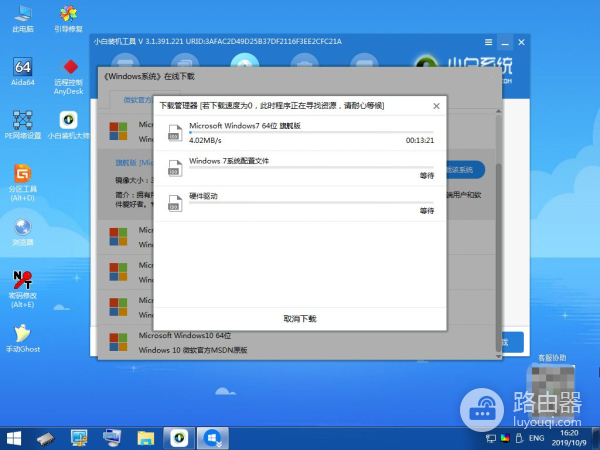Image resolution: width=600 pixels, height=450 pixels.
Task: Click 安装该系统 button behind dialog
Action: pos(465,170)
